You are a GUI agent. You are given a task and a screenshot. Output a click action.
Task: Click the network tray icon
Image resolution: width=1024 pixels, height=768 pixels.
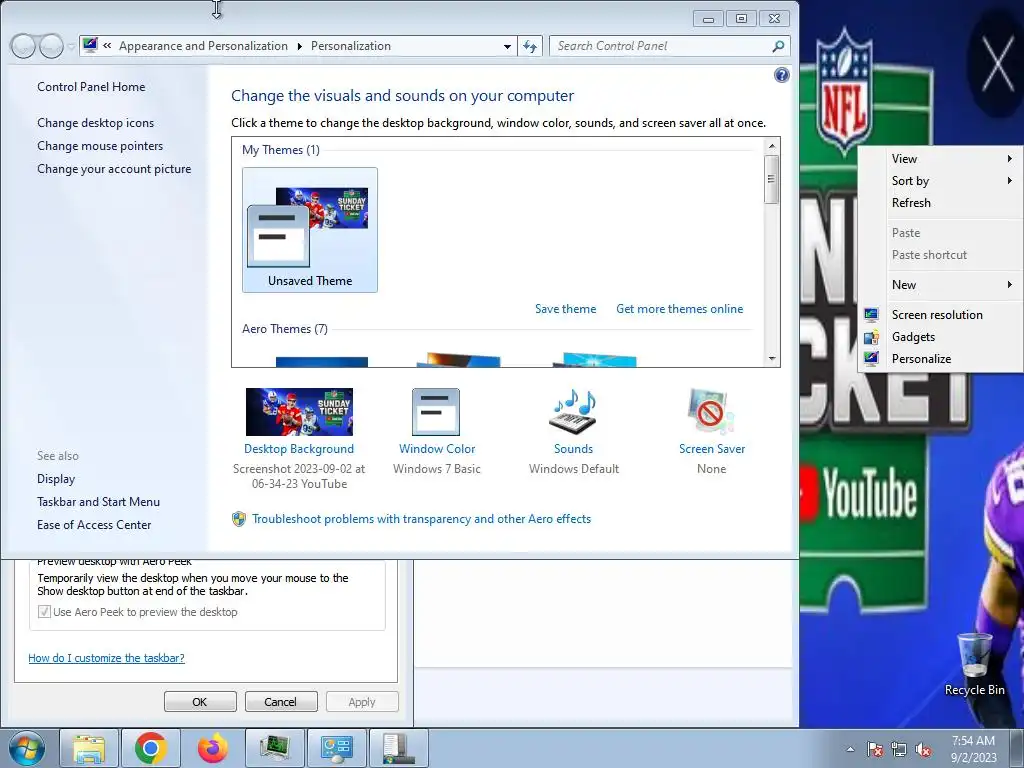click(899, 749)
